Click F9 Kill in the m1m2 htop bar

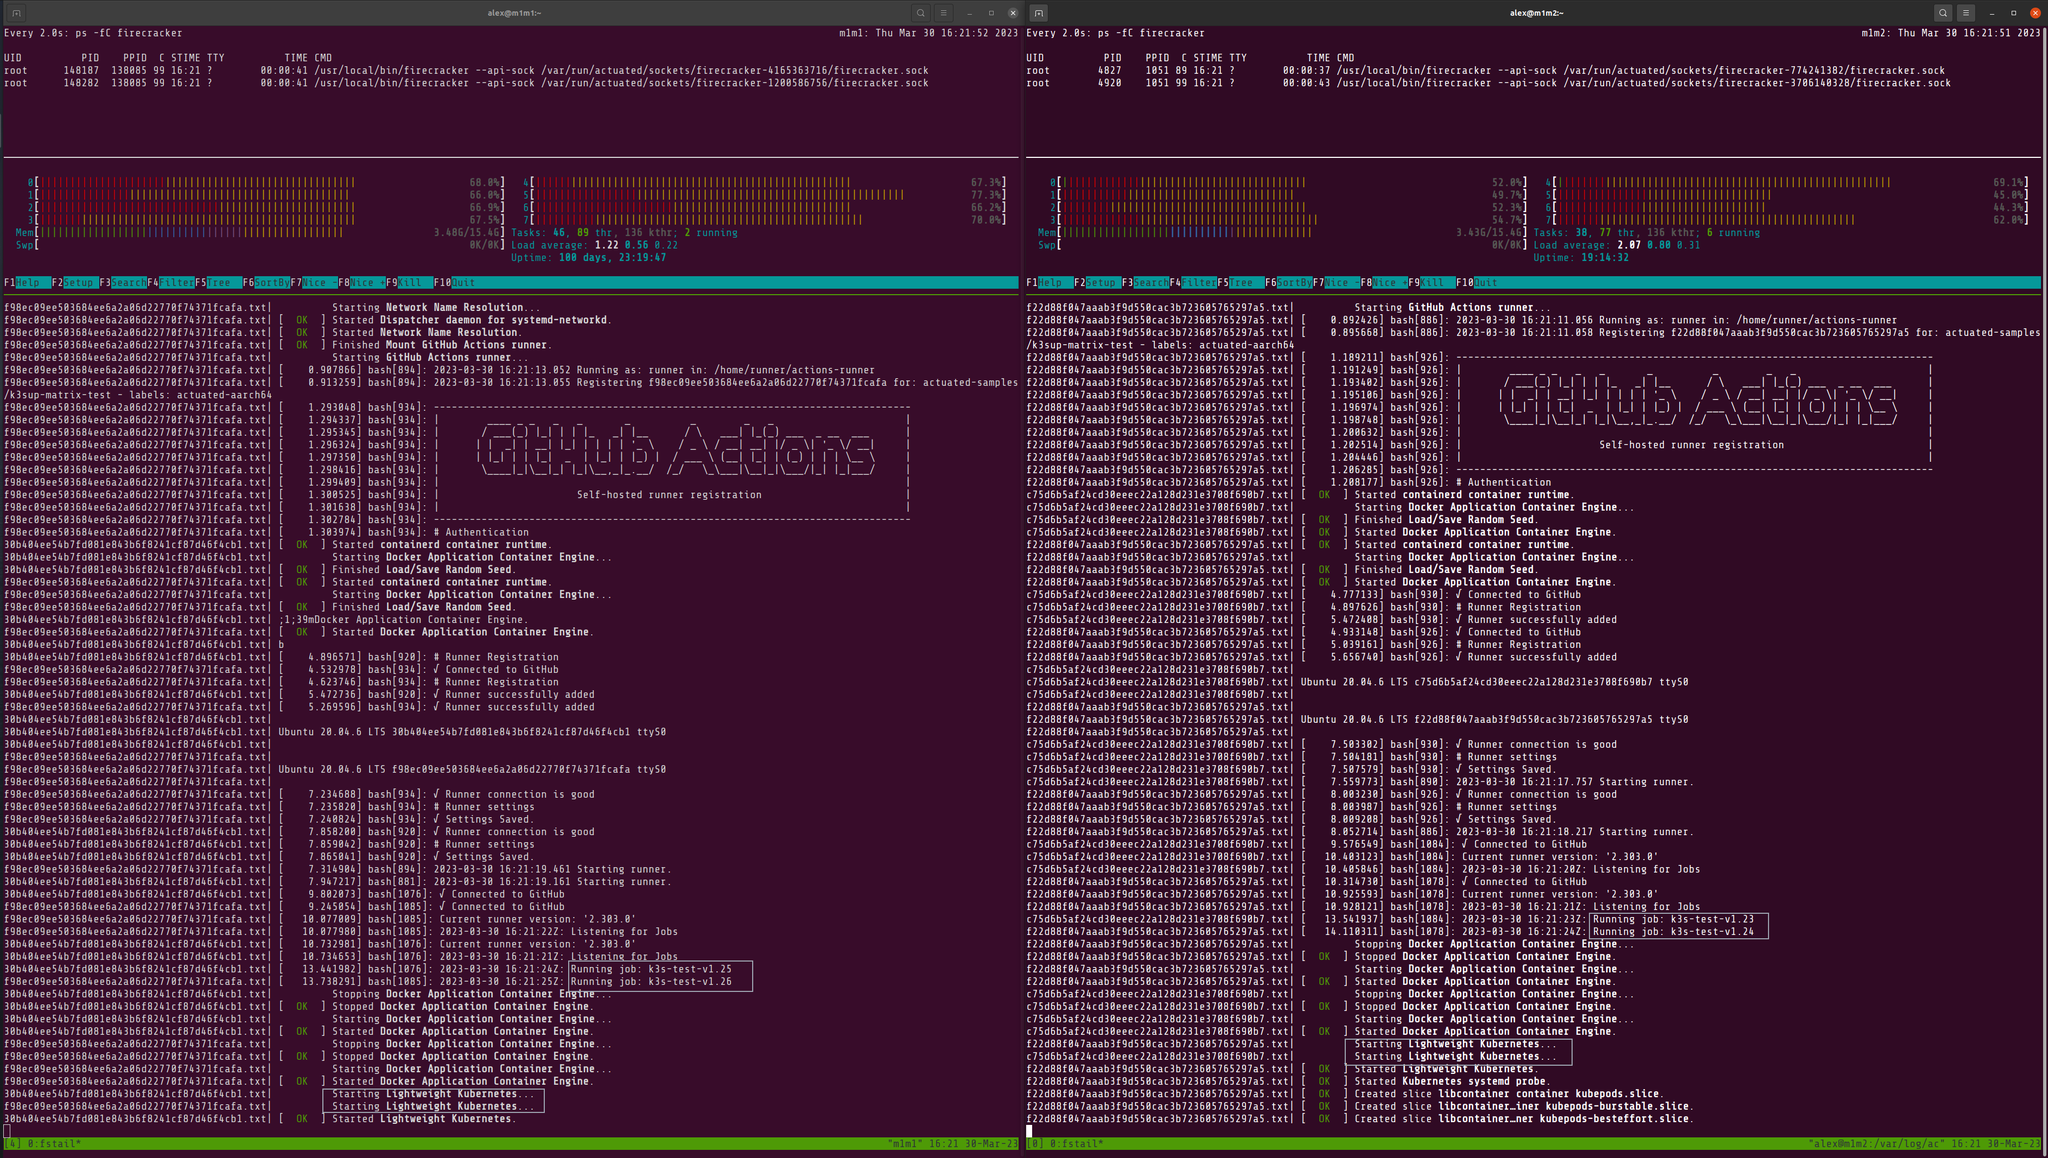click(x=1430, y=283)
